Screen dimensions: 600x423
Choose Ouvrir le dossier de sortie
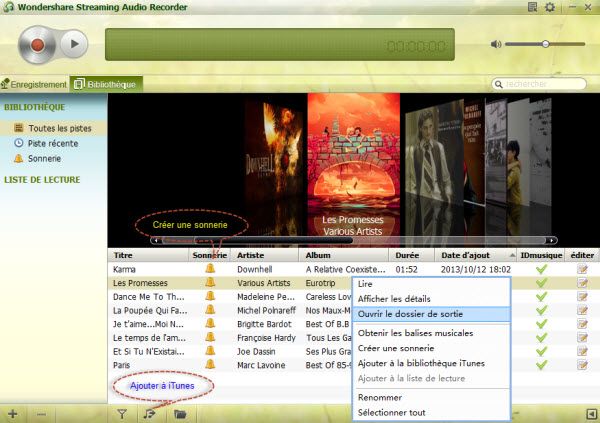point(431,314)
